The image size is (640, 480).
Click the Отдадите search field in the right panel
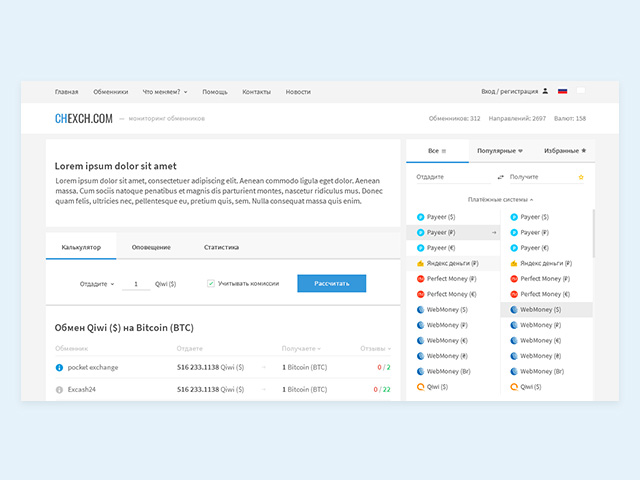point(454,177)
